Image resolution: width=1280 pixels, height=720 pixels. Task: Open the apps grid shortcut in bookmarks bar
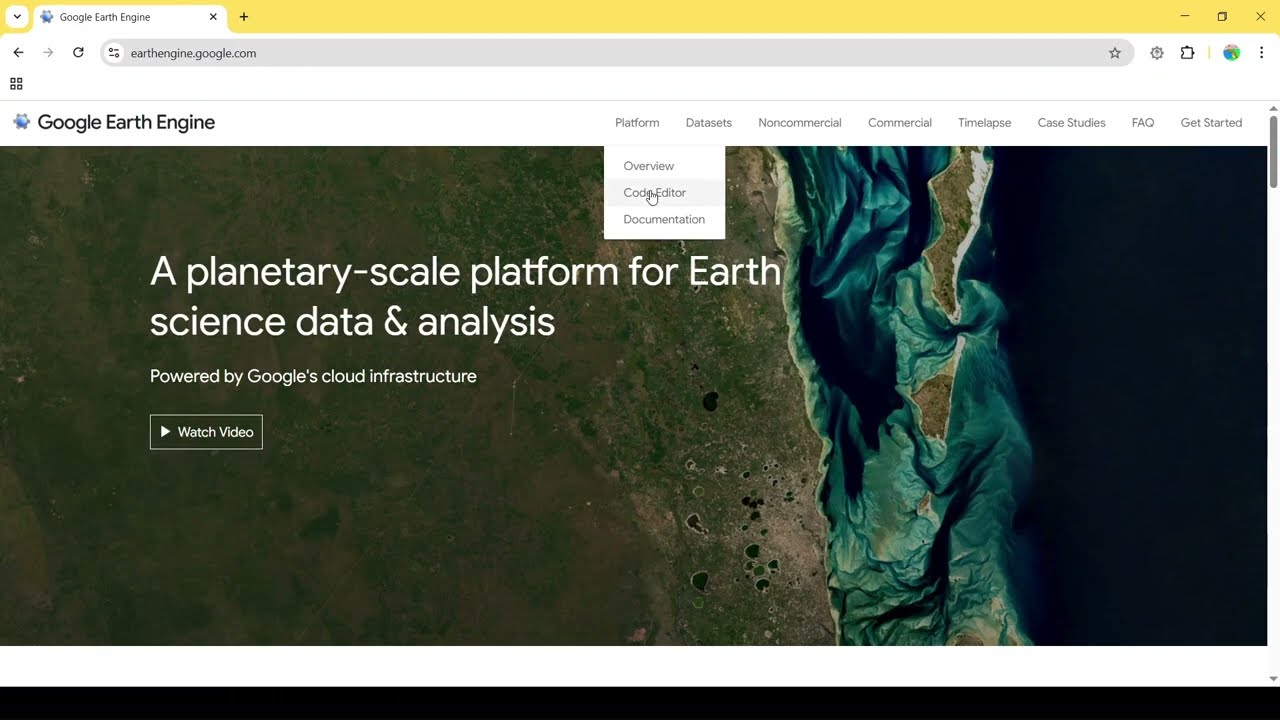[x=16, y=84]
